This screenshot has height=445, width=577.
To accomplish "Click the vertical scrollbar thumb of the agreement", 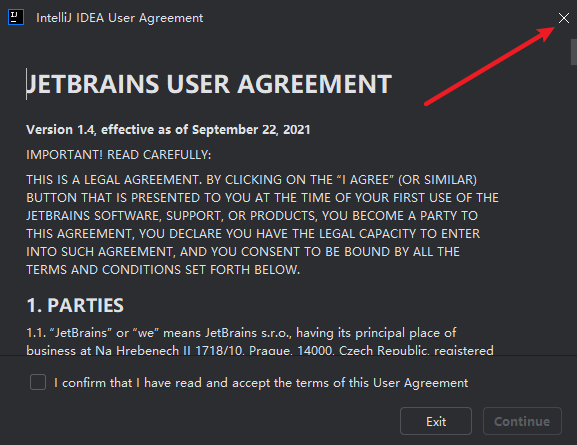I will pyautogui.click(x=574, y=52).
